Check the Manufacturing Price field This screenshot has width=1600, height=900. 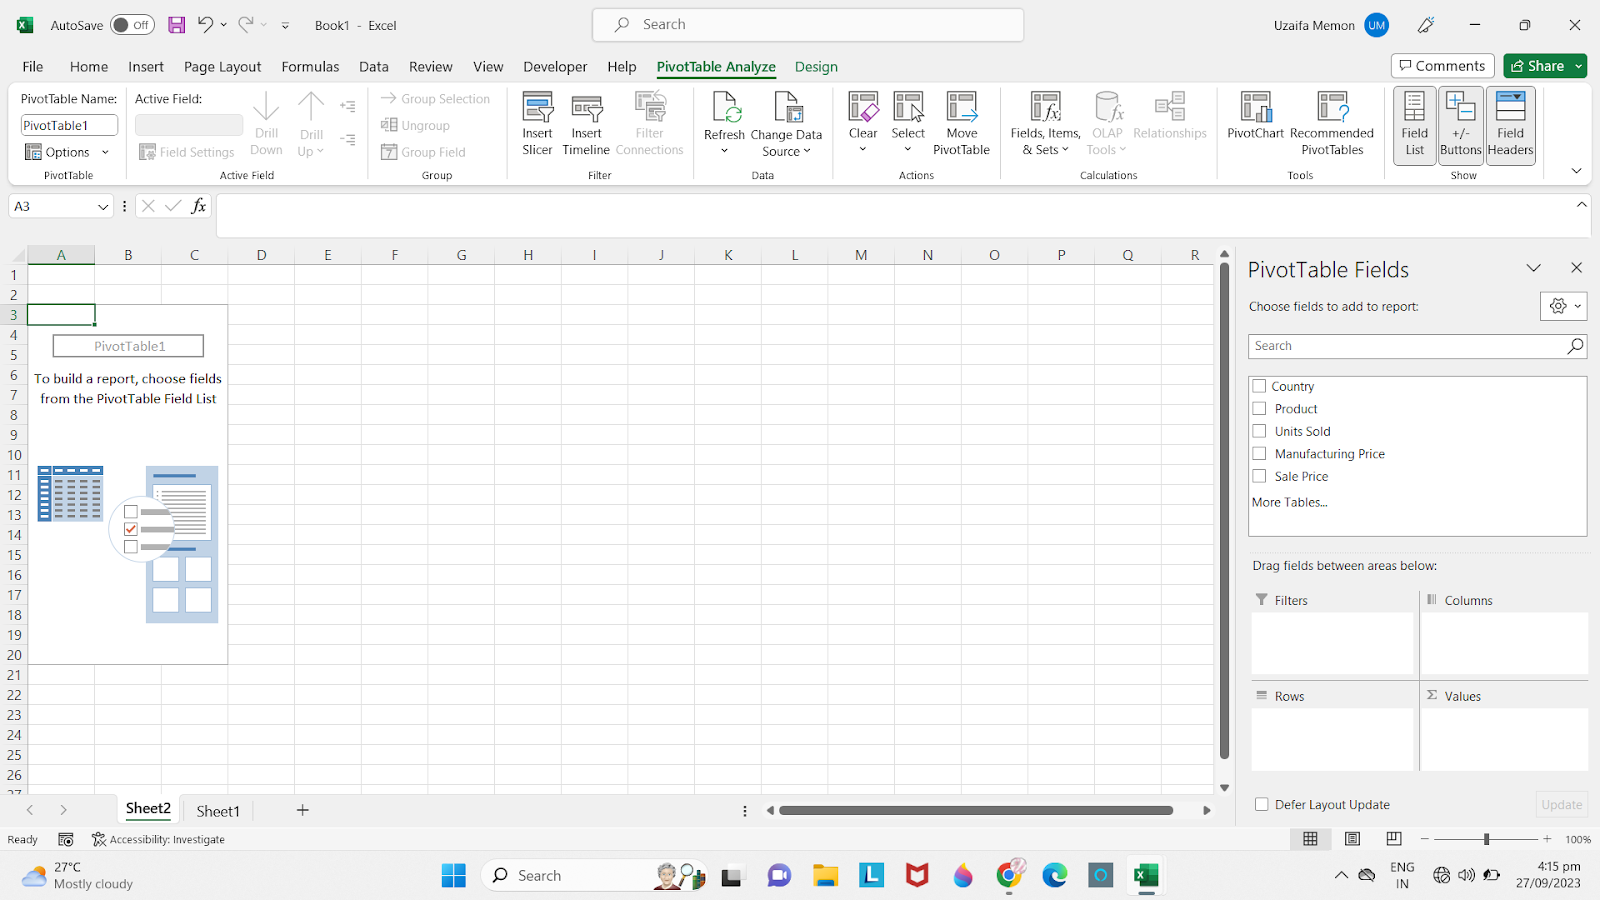[x=1259, y=453]
